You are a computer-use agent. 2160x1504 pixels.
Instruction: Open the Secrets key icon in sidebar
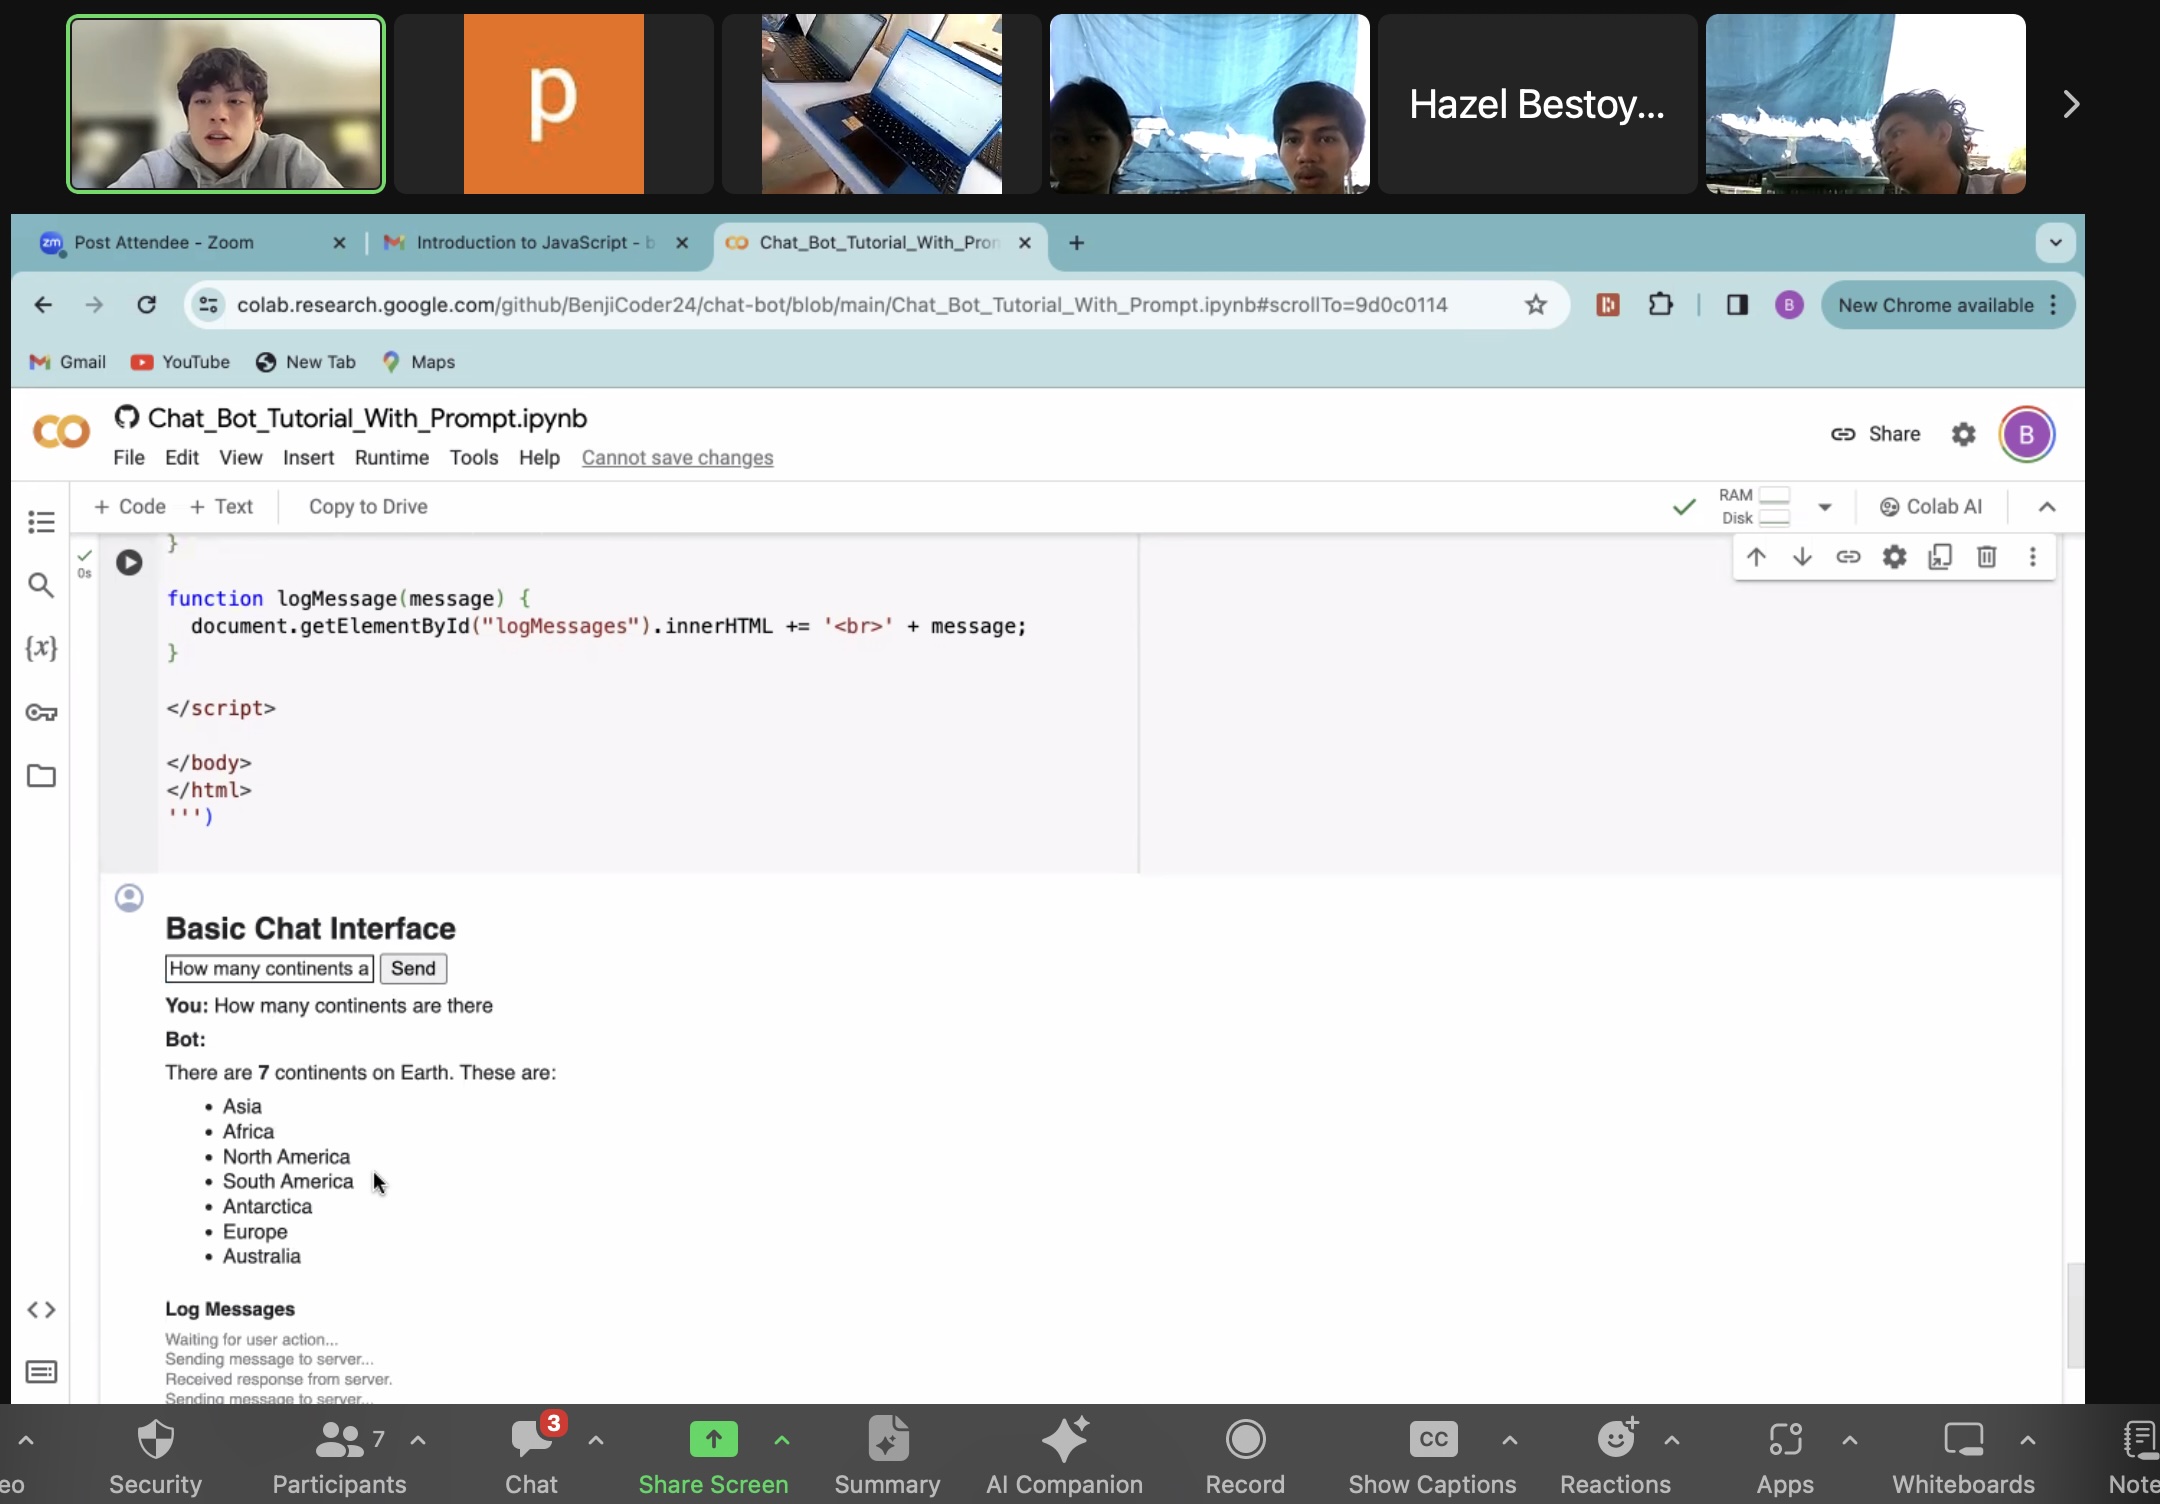tap(41, 712)
